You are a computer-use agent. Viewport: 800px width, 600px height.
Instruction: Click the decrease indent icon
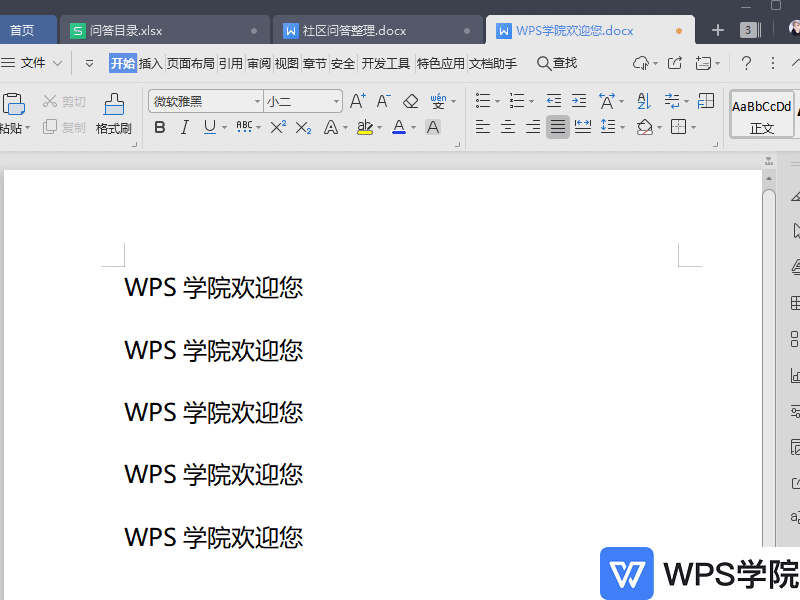(554, 101)
